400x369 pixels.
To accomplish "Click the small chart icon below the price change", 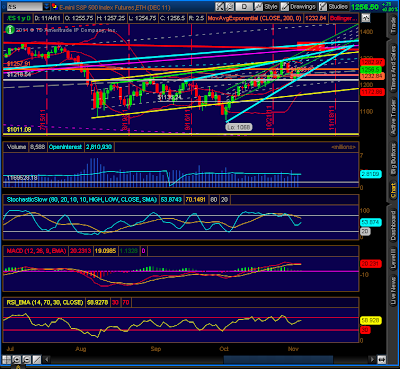I will (x=366, y=18).
